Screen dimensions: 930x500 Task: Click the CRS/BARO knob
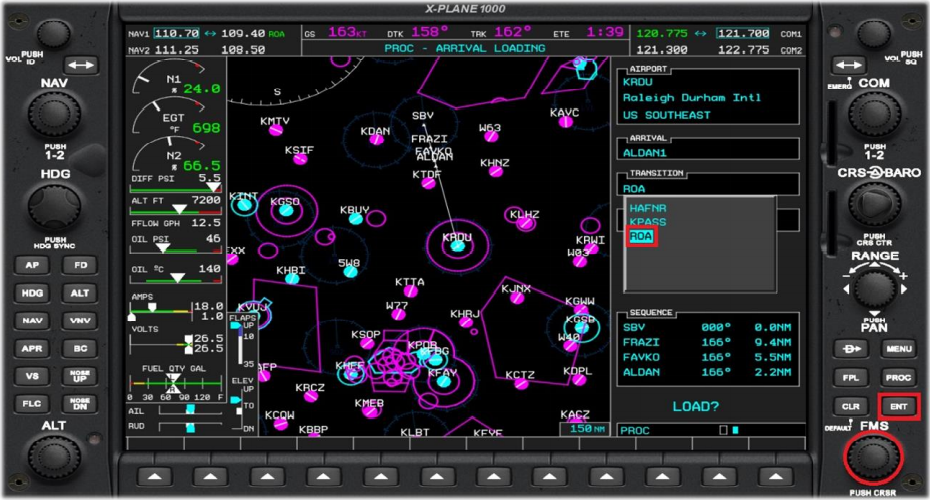[x=874, y=205]
